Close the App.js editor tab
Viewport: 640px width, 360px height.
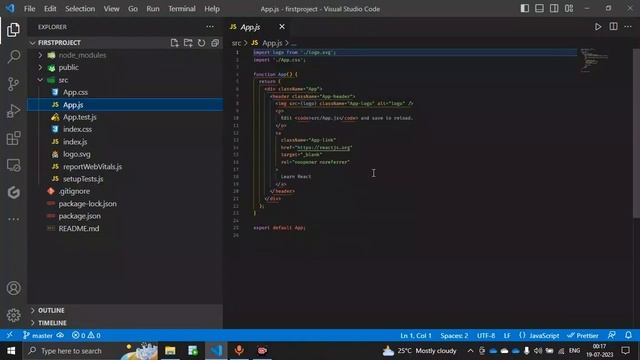pyautogui.click(x=282, y=27)
